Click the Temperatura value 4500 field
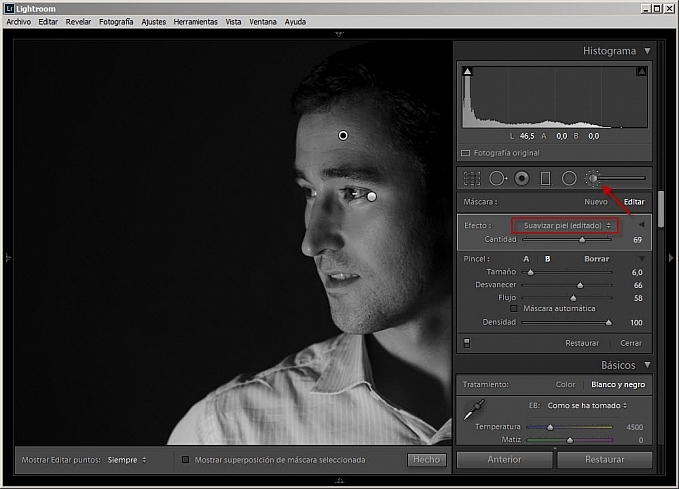The width and height of the screenshot is (679, 489). [634, 427]
